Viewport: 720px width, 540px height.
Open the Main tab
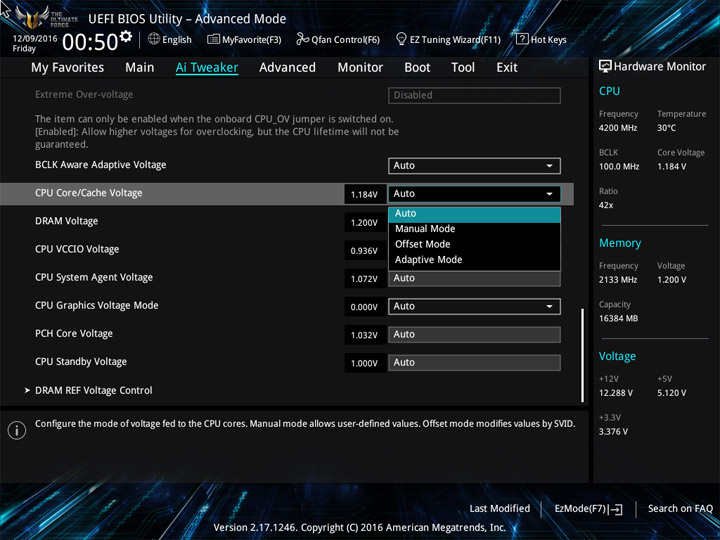pyautogui.click(x=140, y=68)
